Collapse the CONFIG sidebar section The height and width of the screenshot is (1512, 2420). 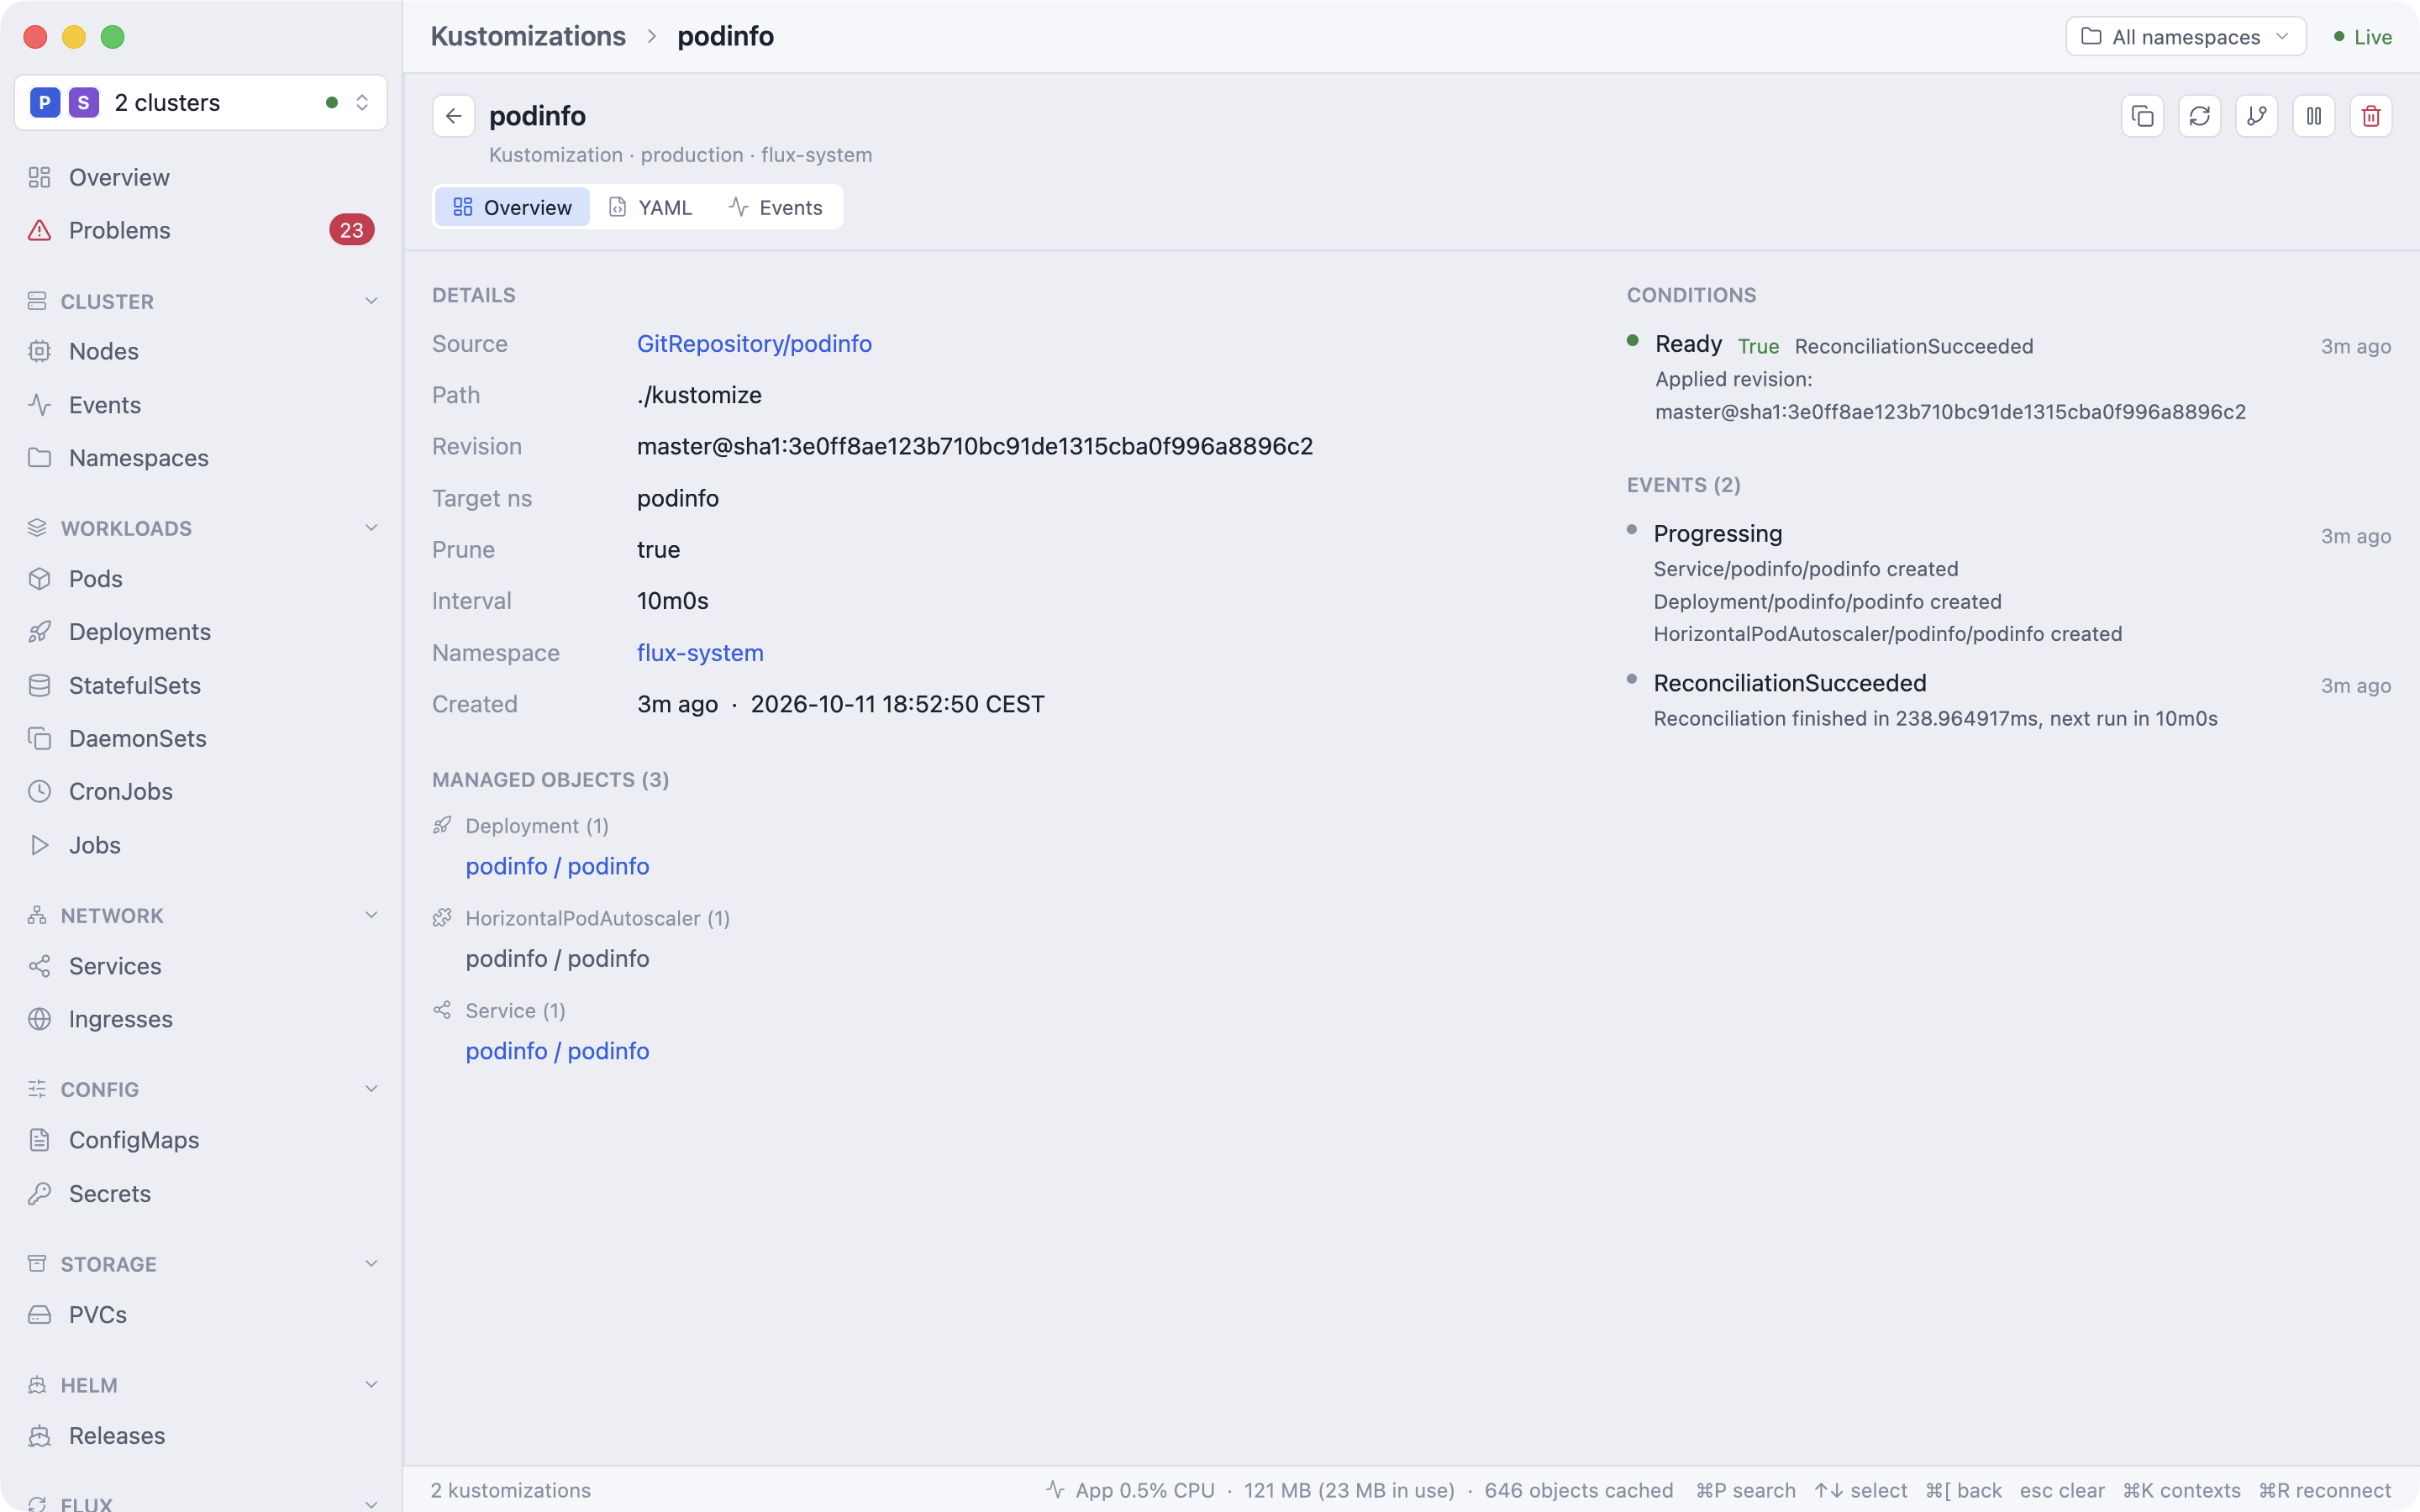point(371,1089)
